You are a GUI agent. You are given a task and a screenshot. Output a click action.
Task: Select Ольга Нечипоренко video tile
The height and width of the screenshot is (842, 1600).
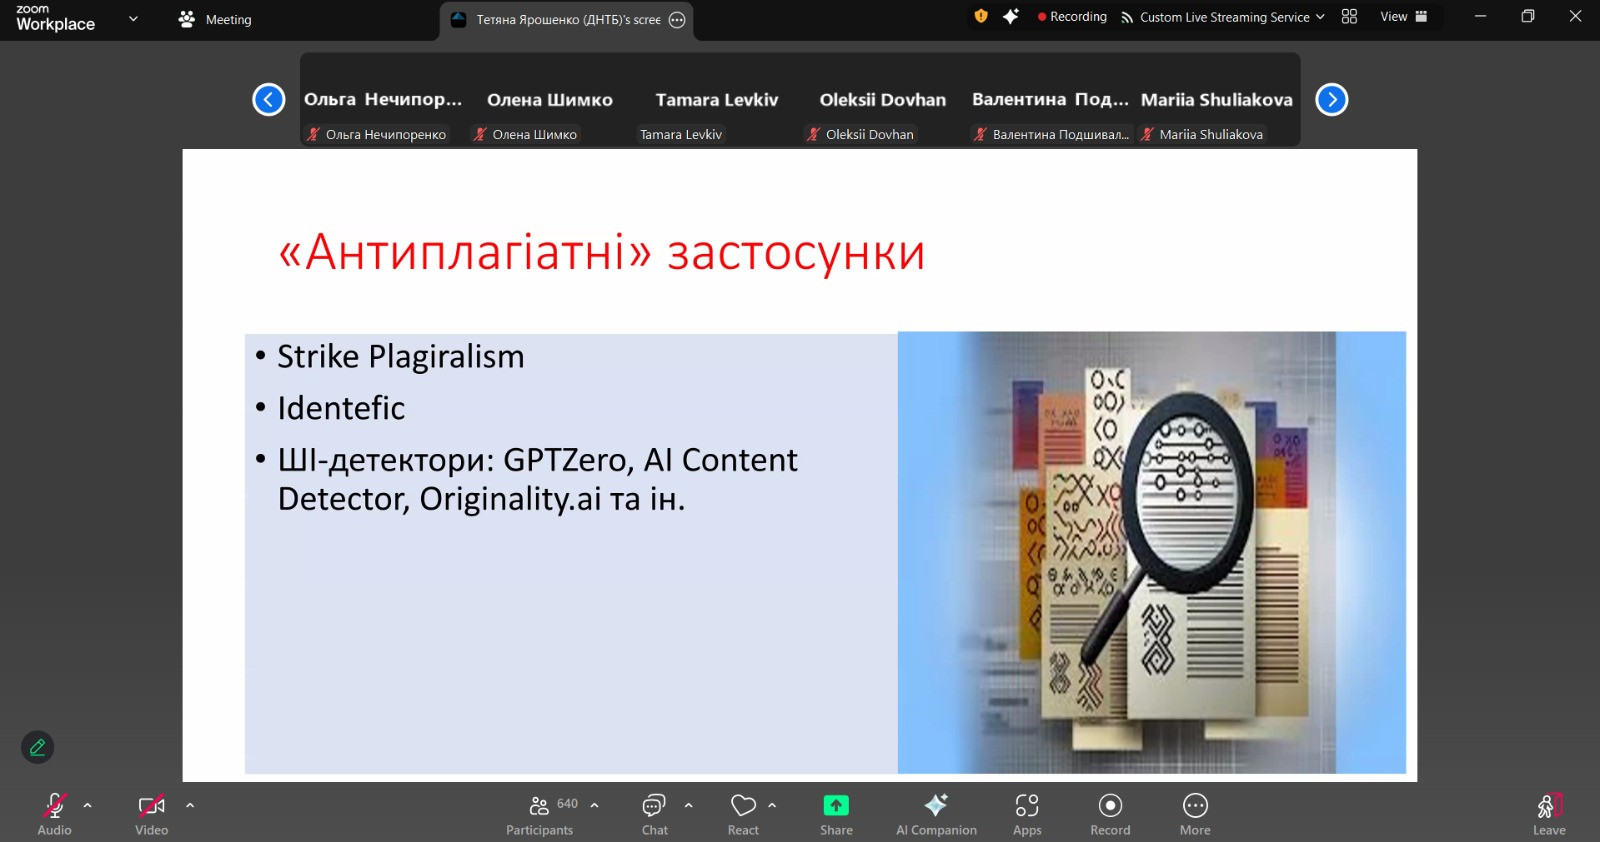click(x=383, y=100)
